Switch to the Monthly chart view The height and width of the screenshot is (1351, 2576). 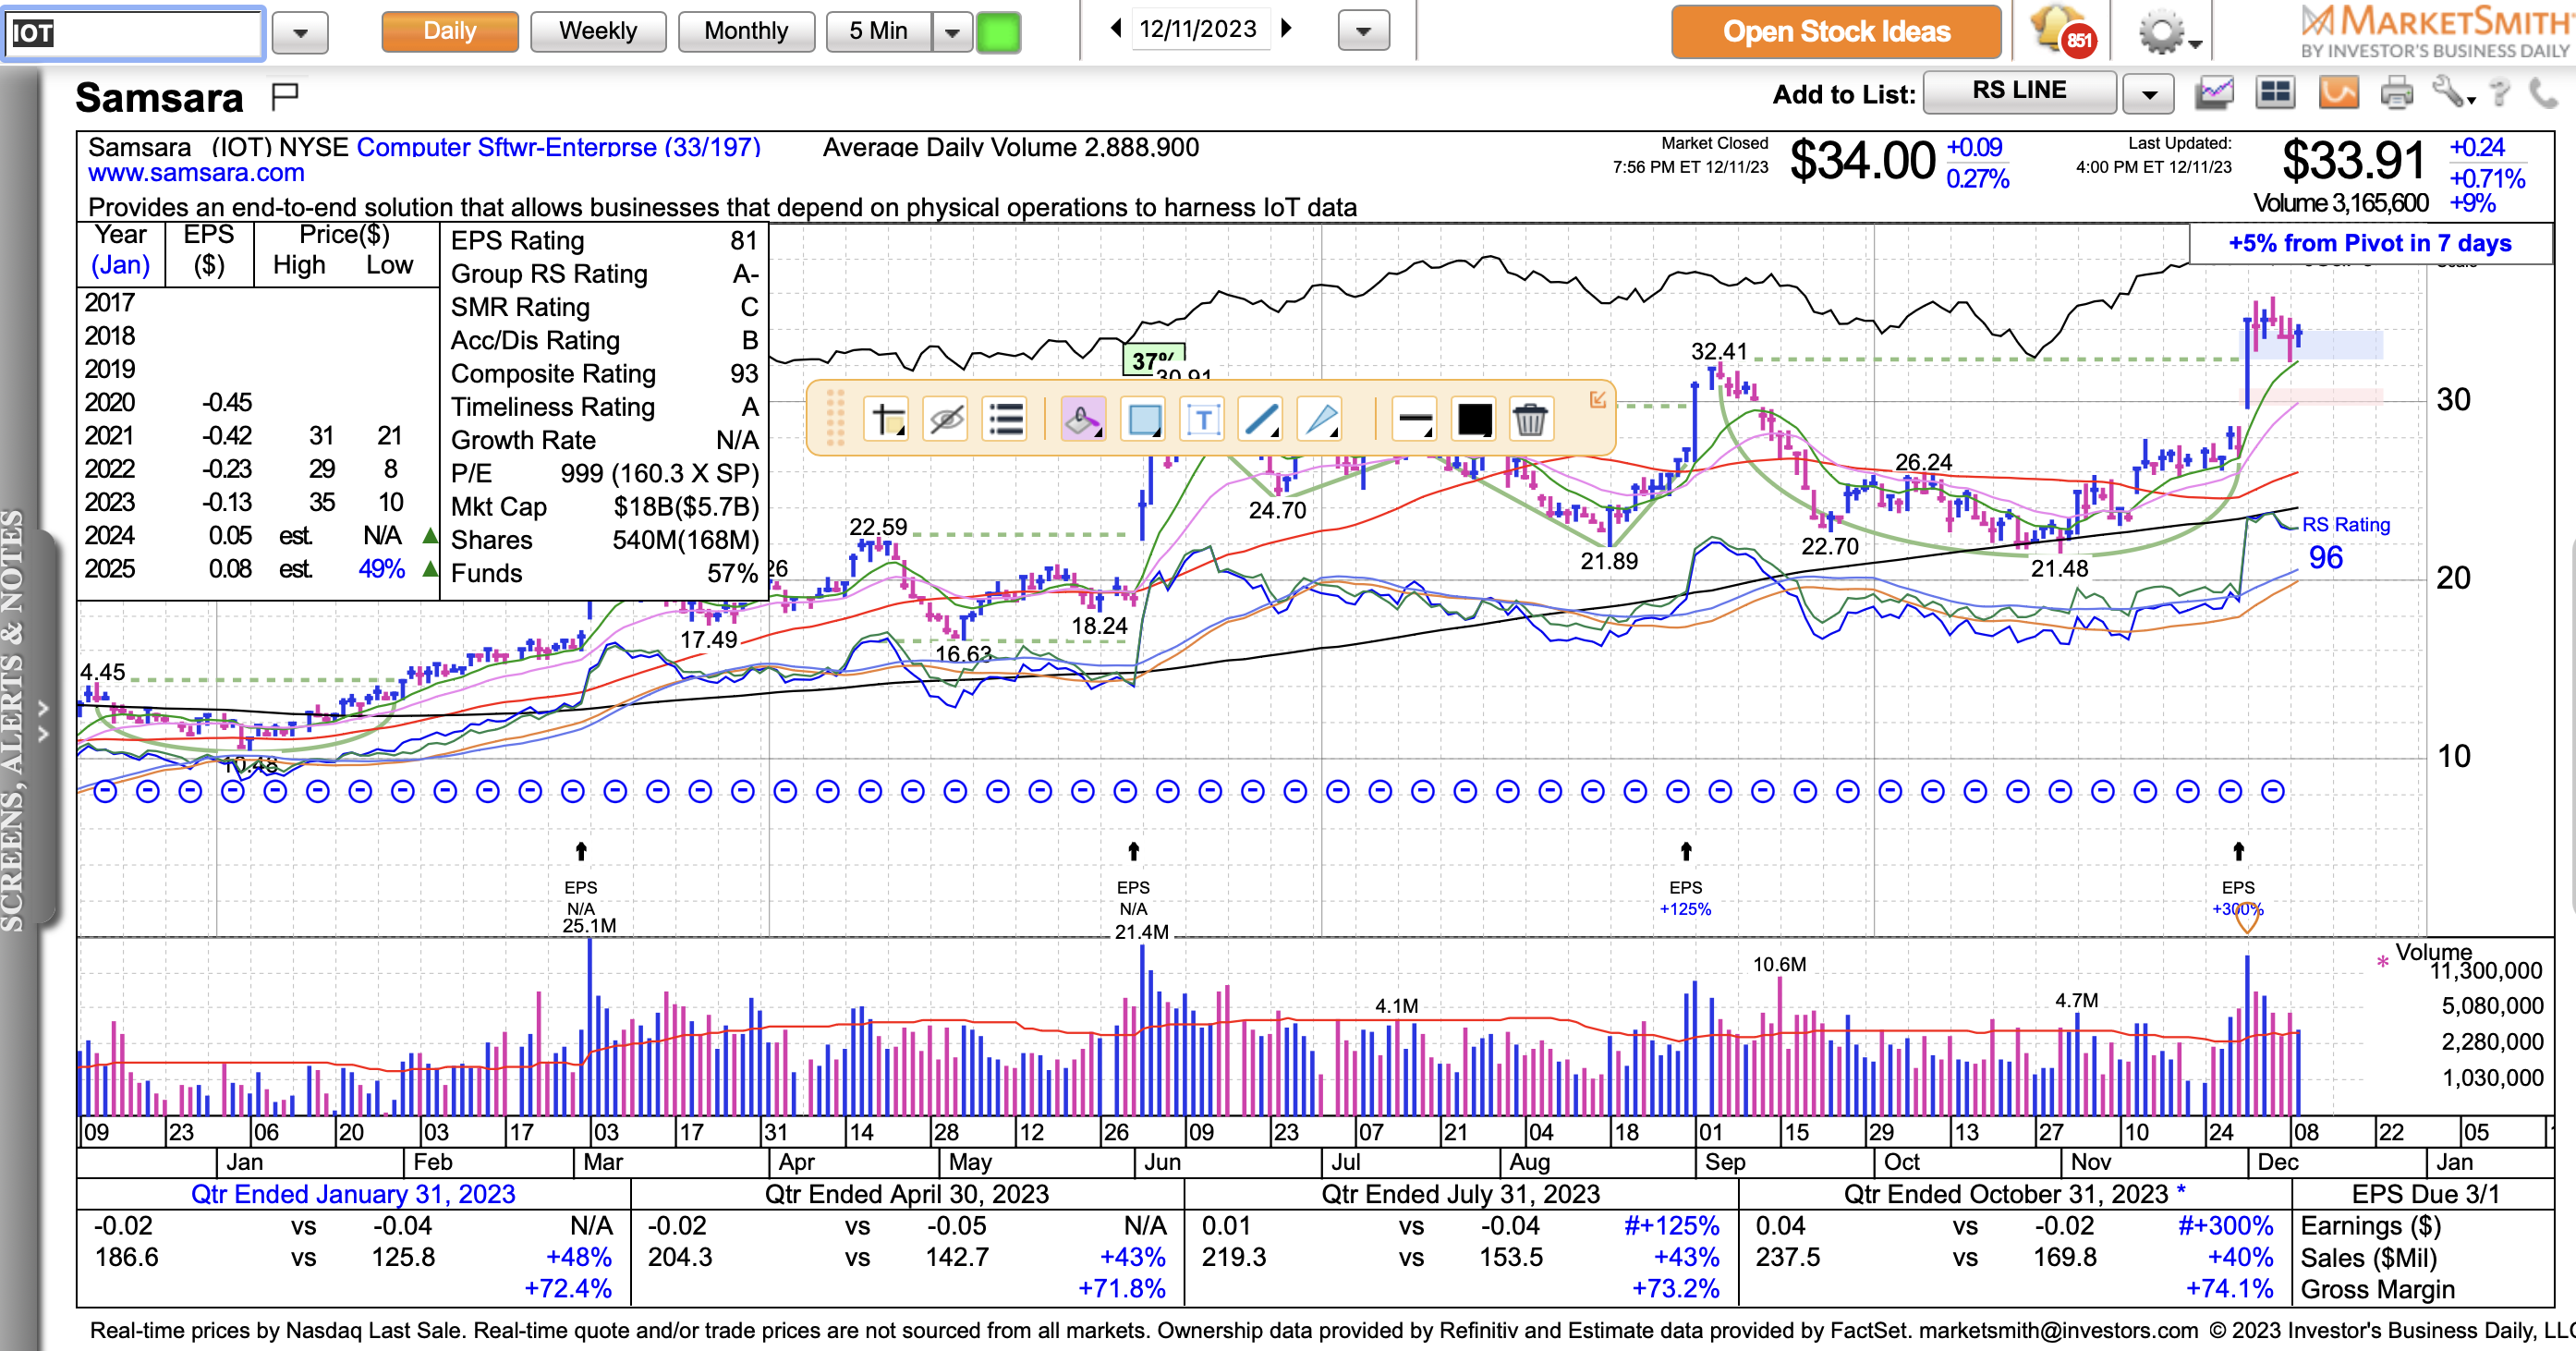point(745,31)
